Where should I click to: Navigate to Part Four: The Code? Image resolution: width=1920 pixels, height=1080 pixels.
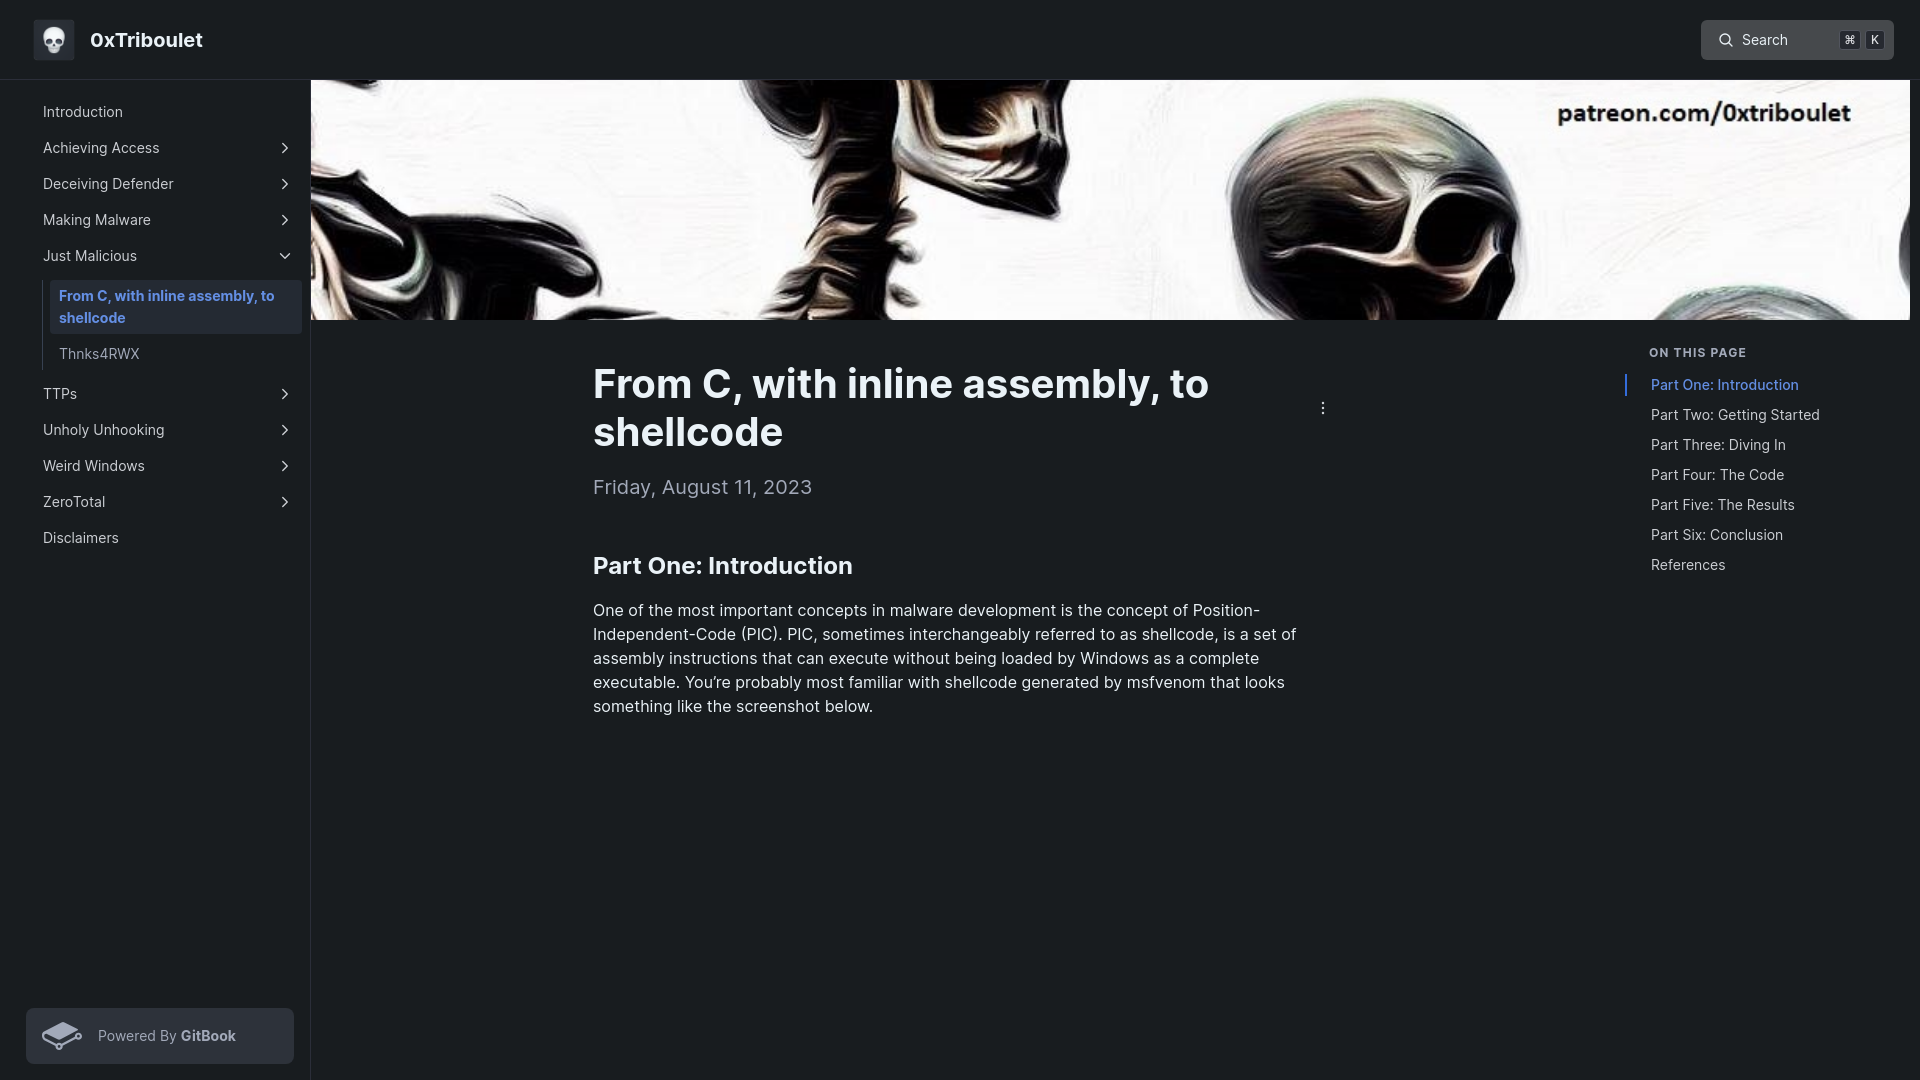[1717, 473]
